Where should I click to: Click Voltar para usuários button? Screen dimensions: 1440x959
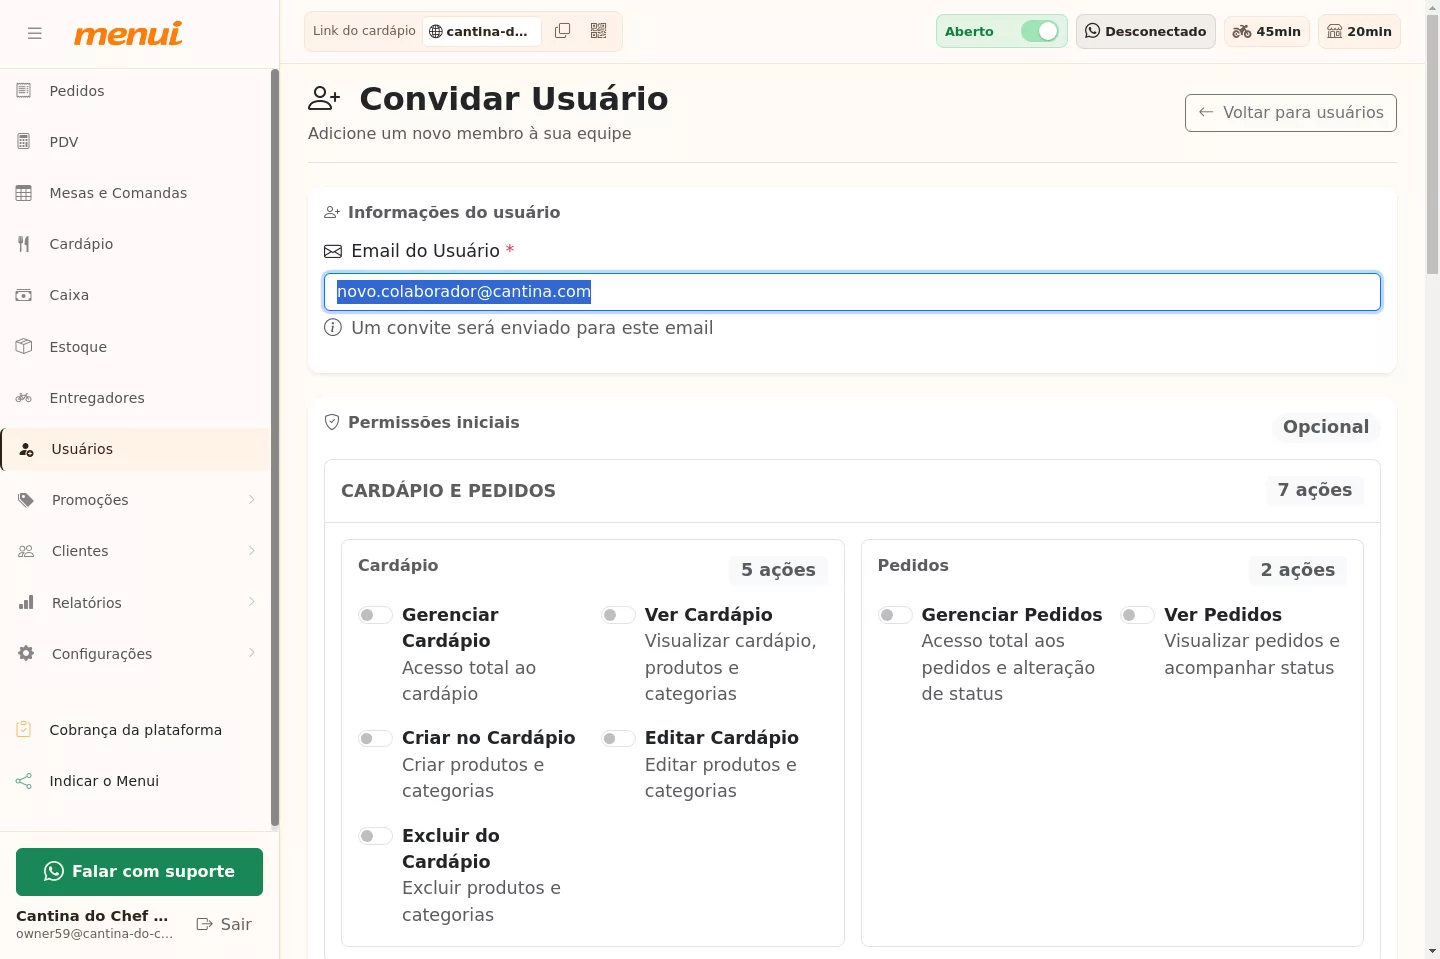click(x=1291, y=113)
